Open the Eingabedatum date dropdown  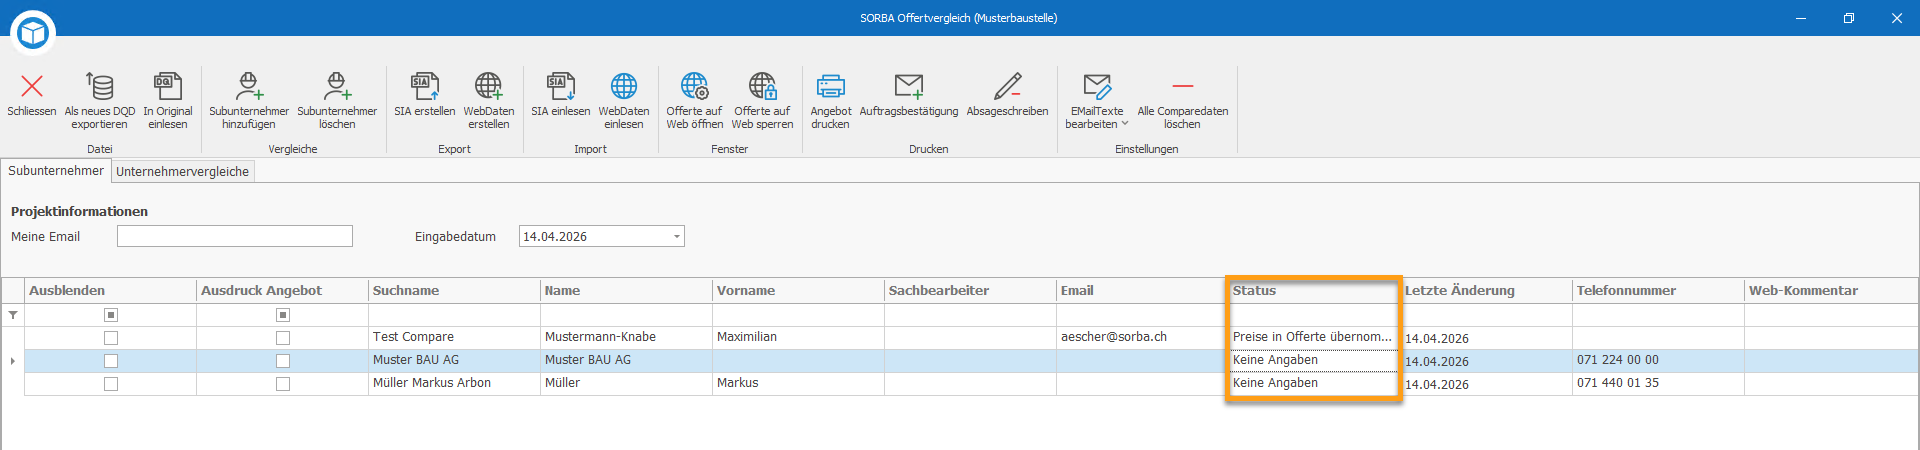[677, 237]
